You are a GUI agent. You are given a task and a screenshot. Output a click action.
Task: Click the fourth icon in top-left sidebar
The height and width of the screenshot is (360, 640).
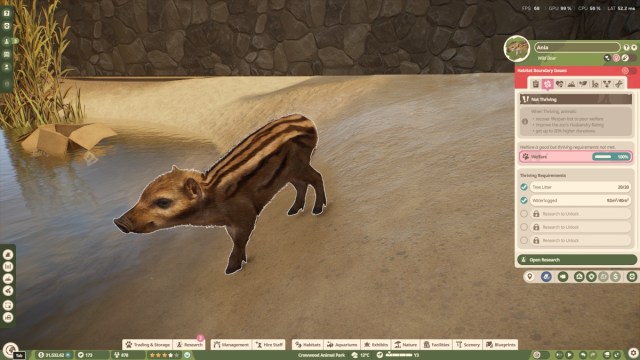[x=7, y=54]
